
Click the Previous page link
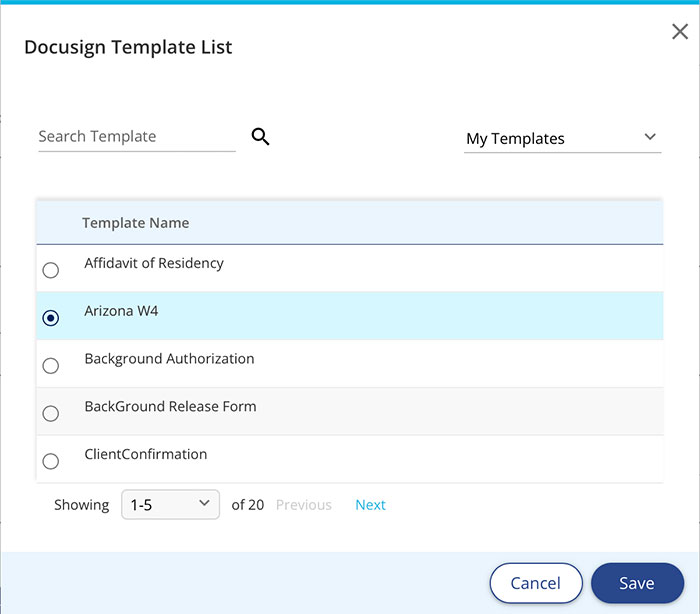[304, 505]
